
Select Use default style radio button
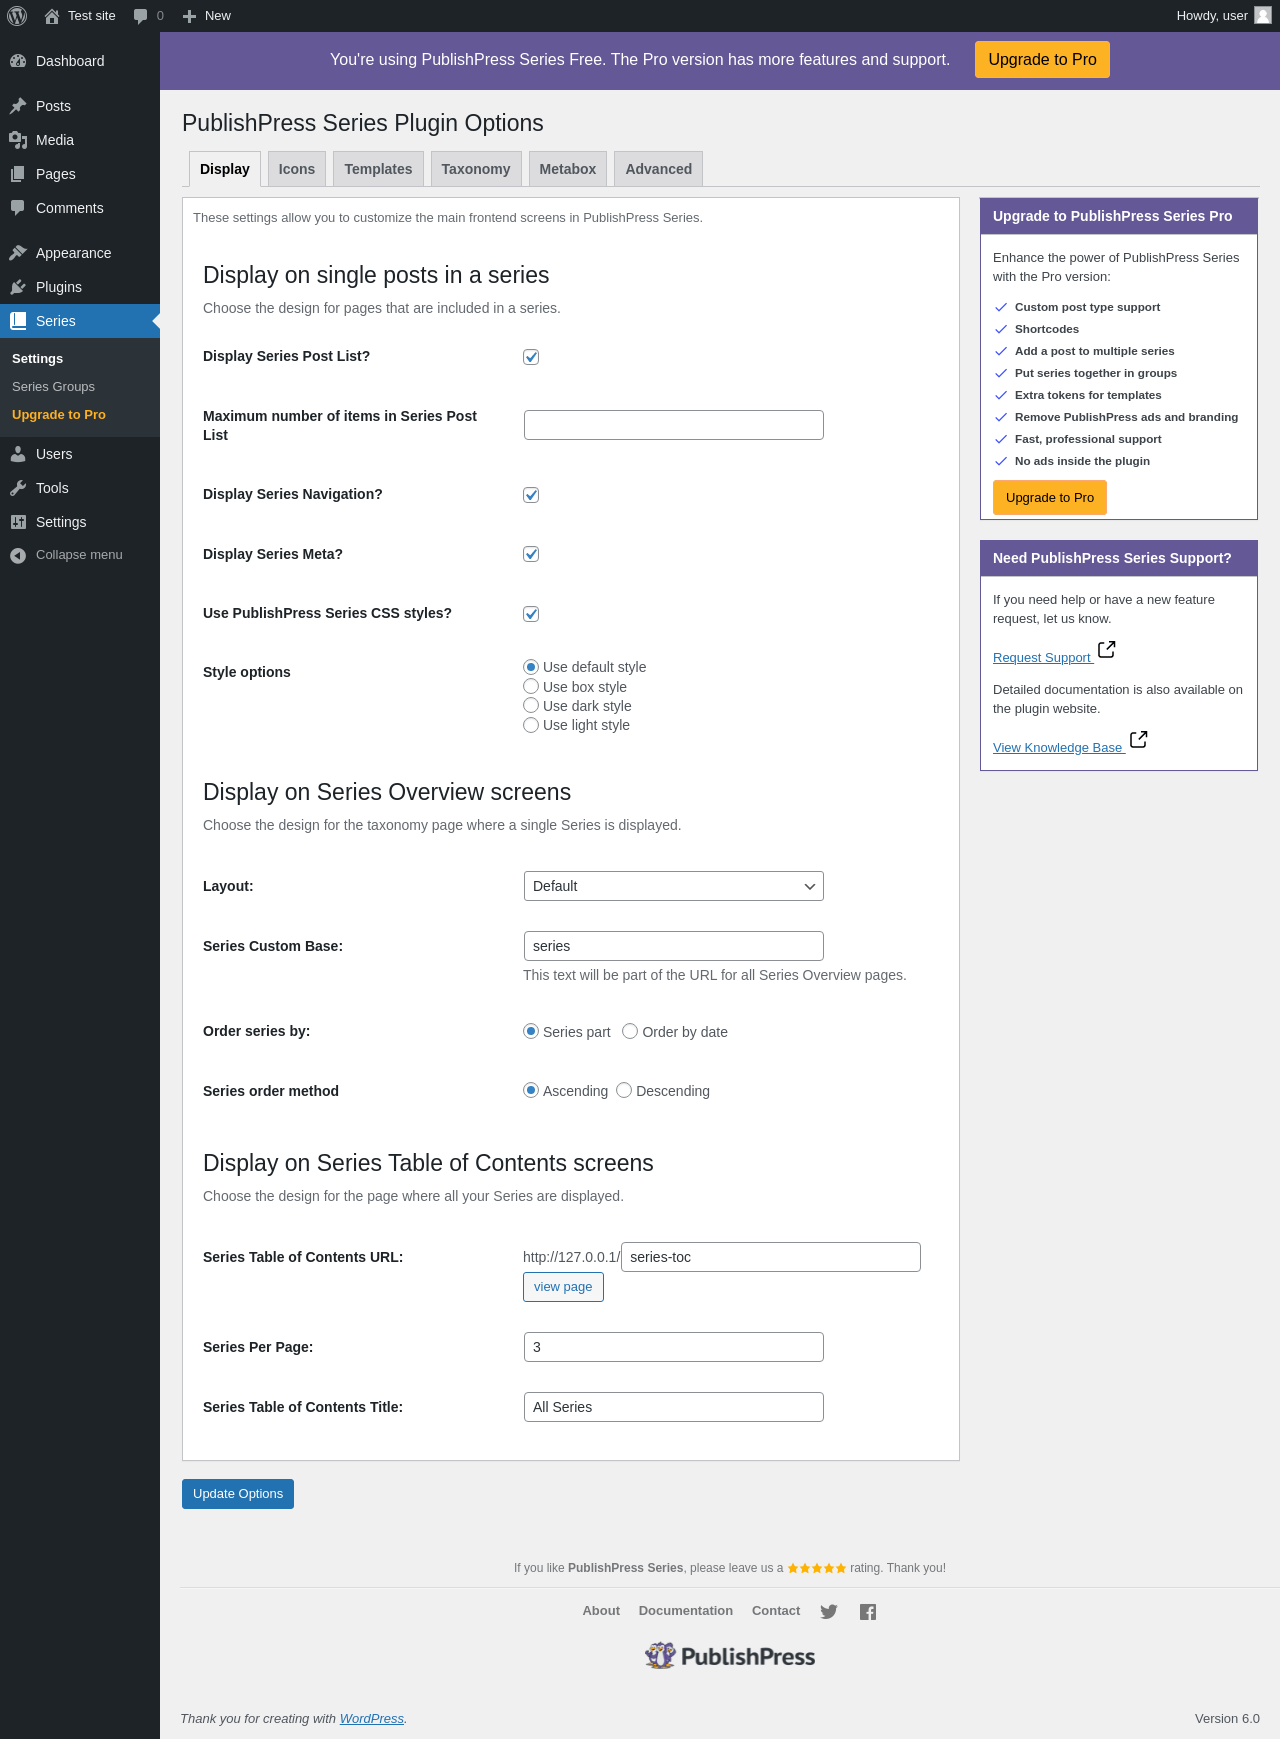coord(531,667)
